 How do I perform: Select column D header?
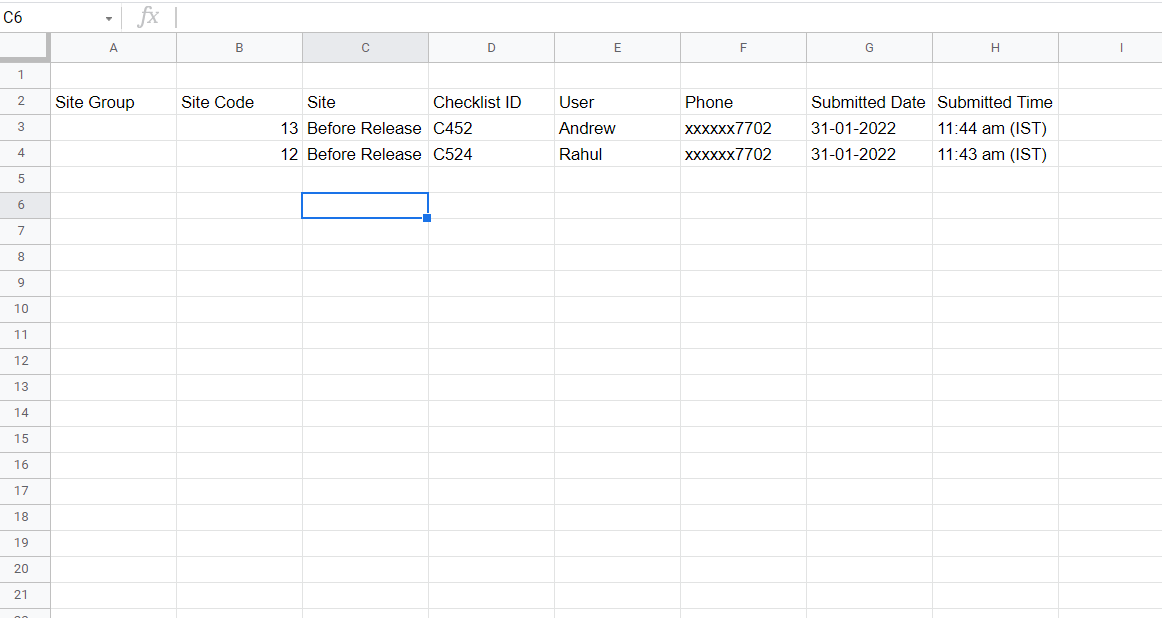point(491,47)
